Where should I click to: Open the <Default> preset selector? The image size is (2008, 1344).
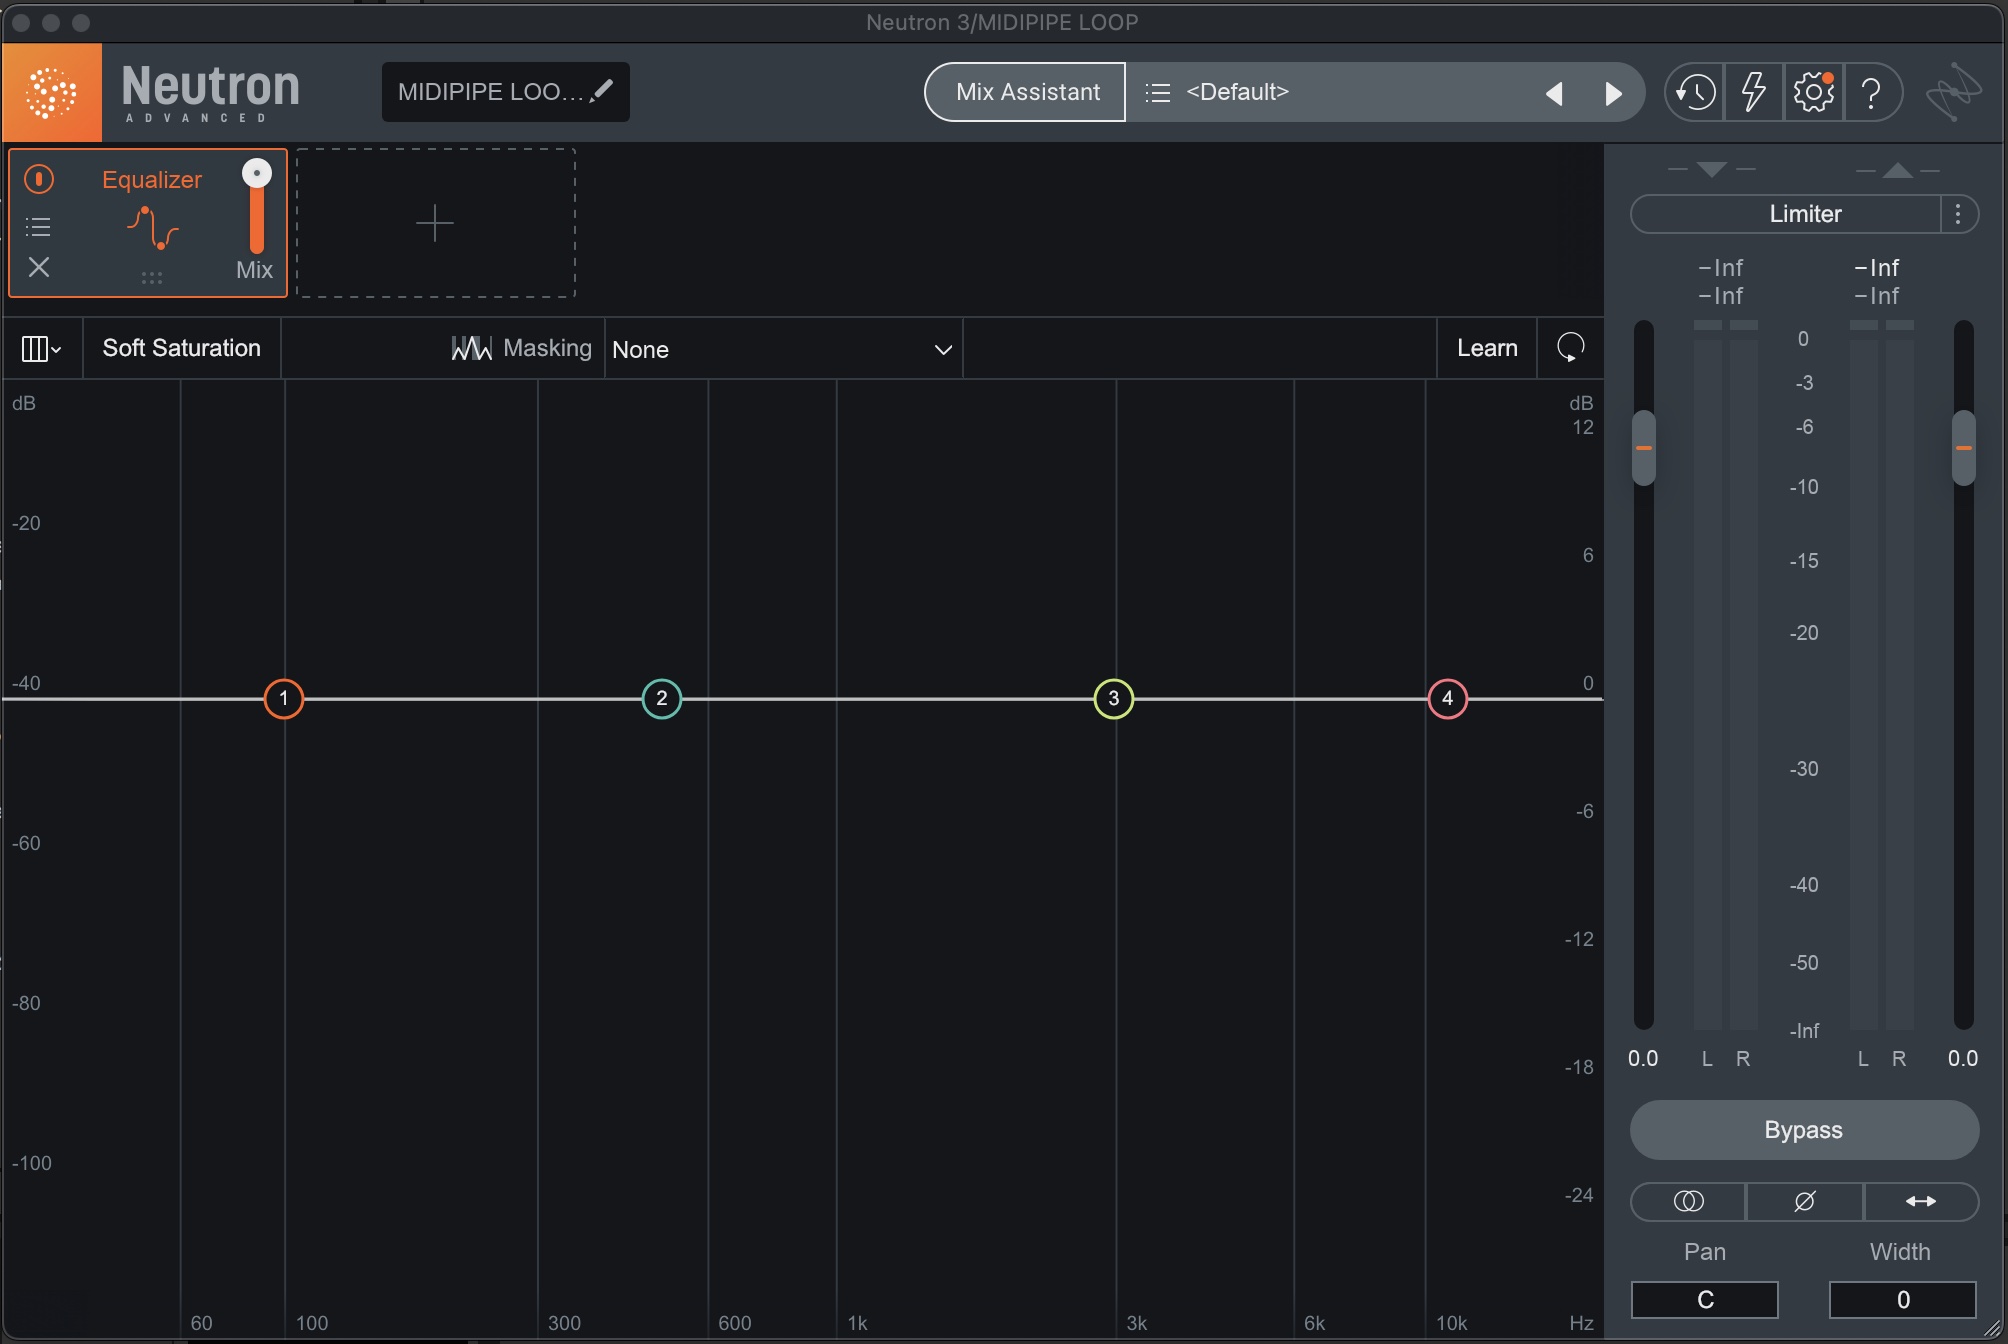1330,92
